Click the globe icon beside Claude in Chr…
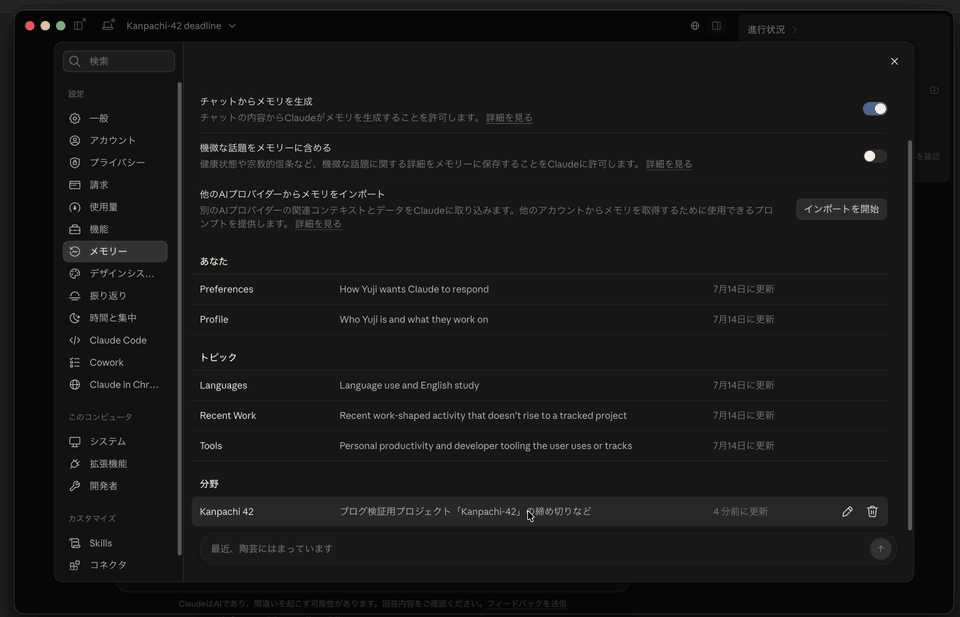Image resolution: width=960 pixels, height=617 pixels. tap(75, 384)
